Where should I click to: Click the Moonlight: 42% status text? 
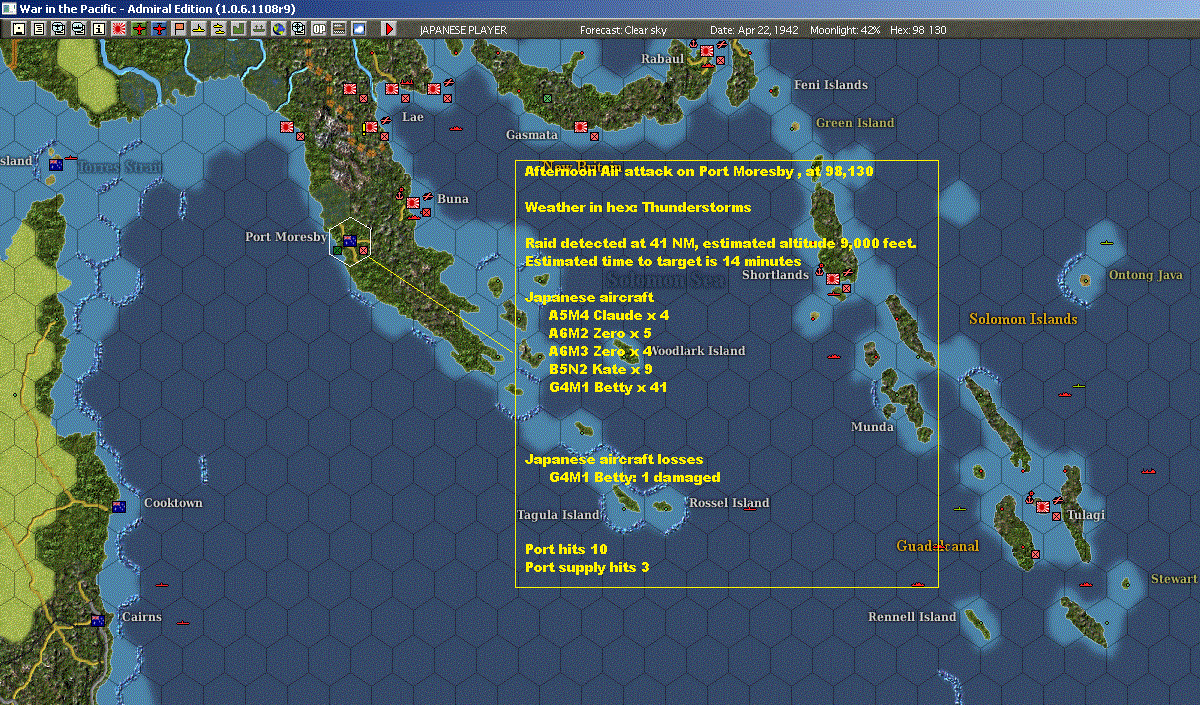point(845,30)
